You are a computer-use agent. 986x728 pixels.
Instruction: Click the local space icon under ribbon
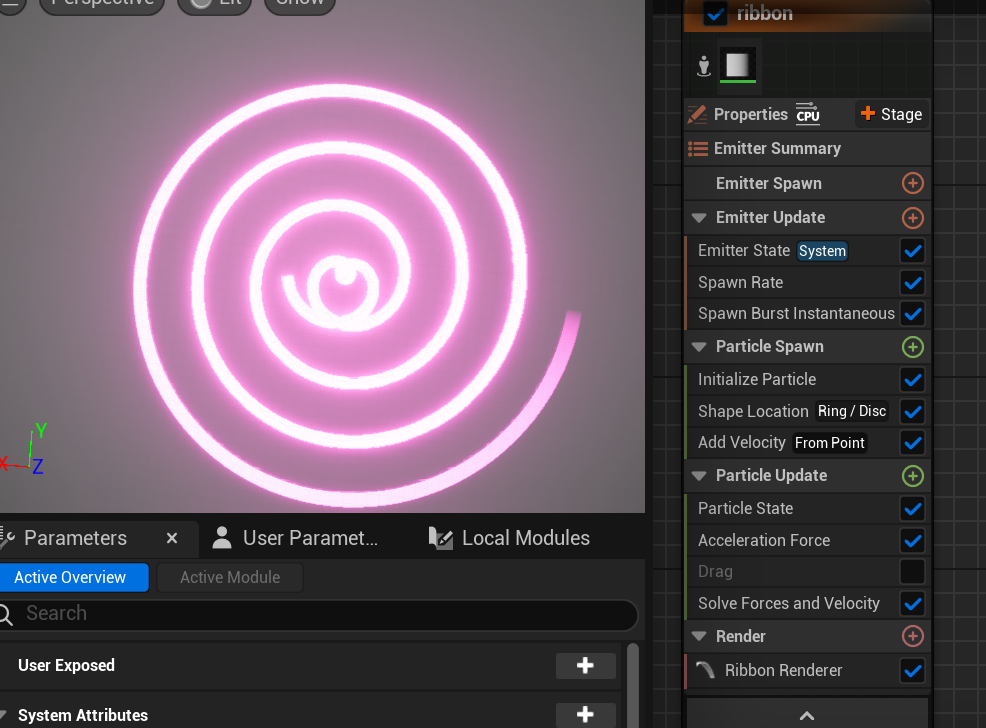tap(704, 66)
